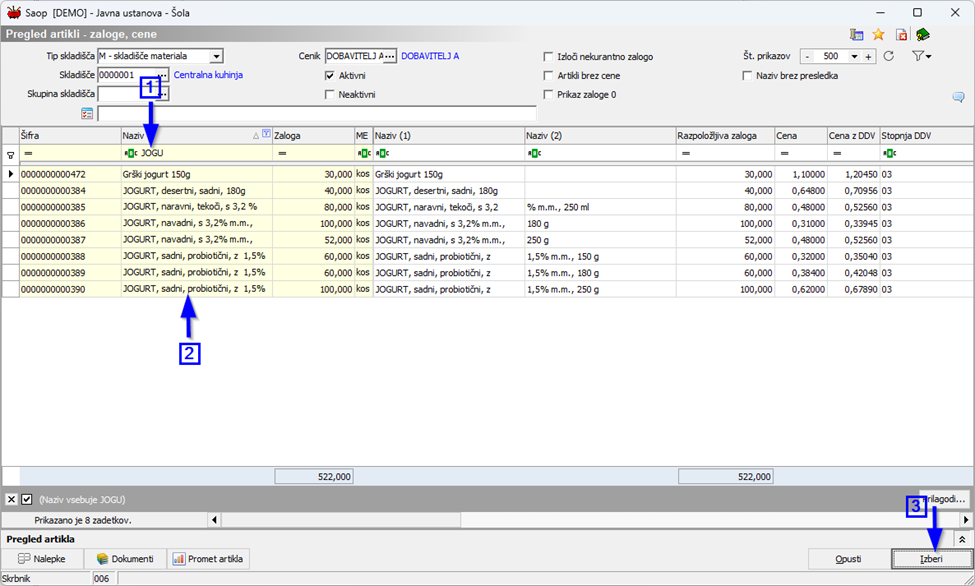Click the filter indicator in Naziv header
Image resolution: width=975 pixels, height=586 pixels.
(x=266, y=134)
